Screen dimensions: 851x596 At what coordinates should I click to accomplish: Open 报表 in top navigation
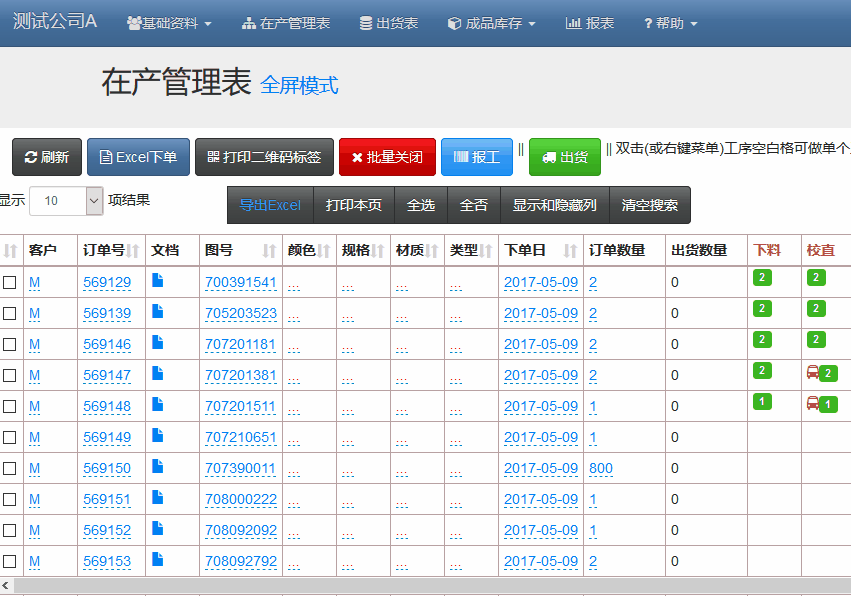(x=589, y=23)
